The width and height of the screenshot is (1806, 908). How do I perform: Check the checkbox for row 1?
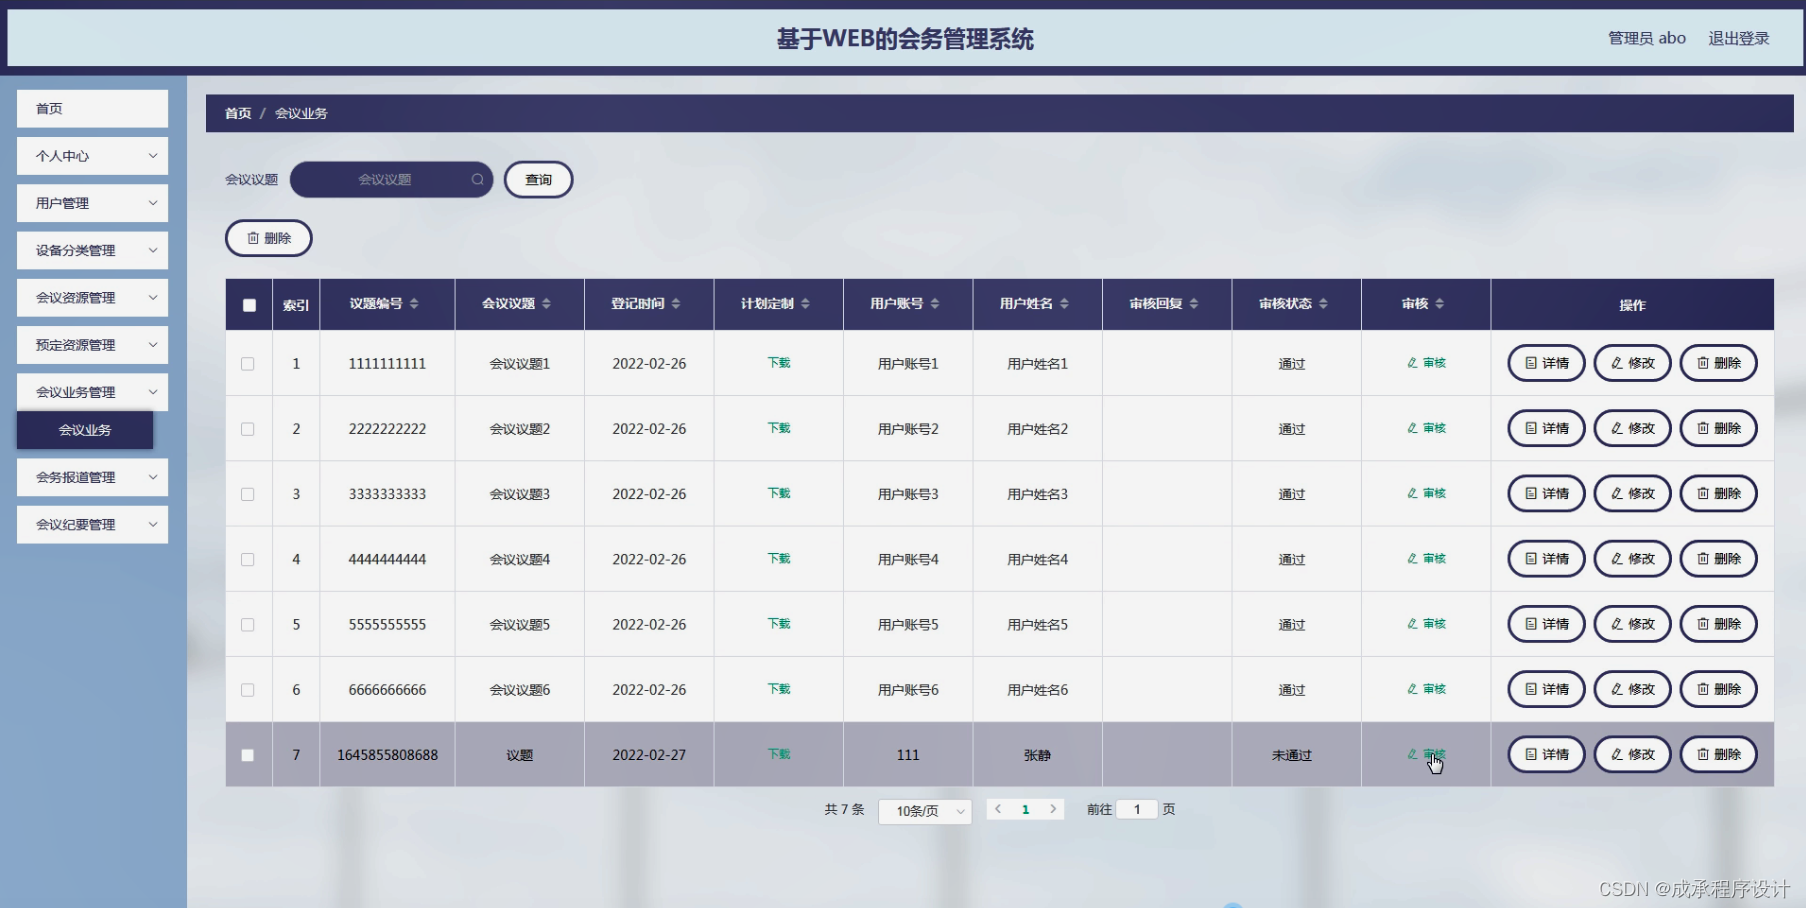click(x=248, y=364)
